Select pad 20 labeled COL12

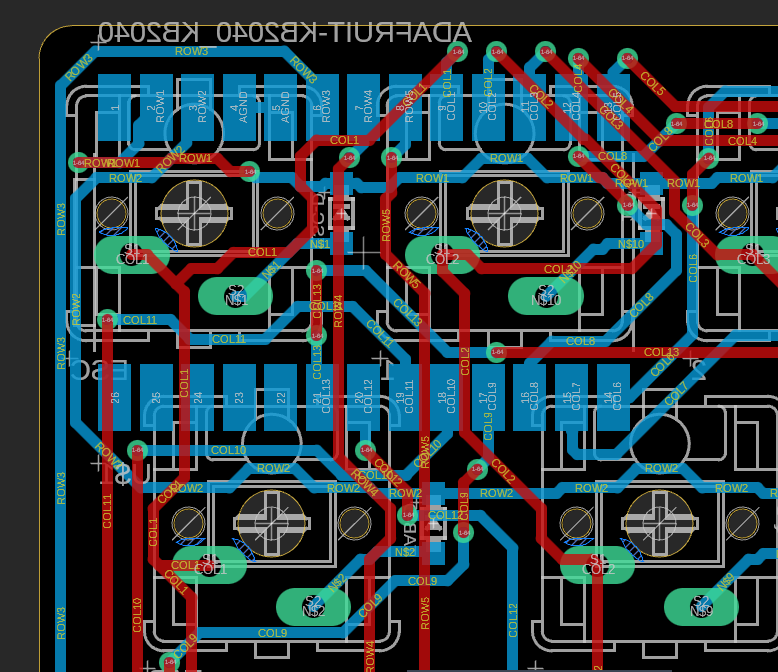[x=364, y=397]
